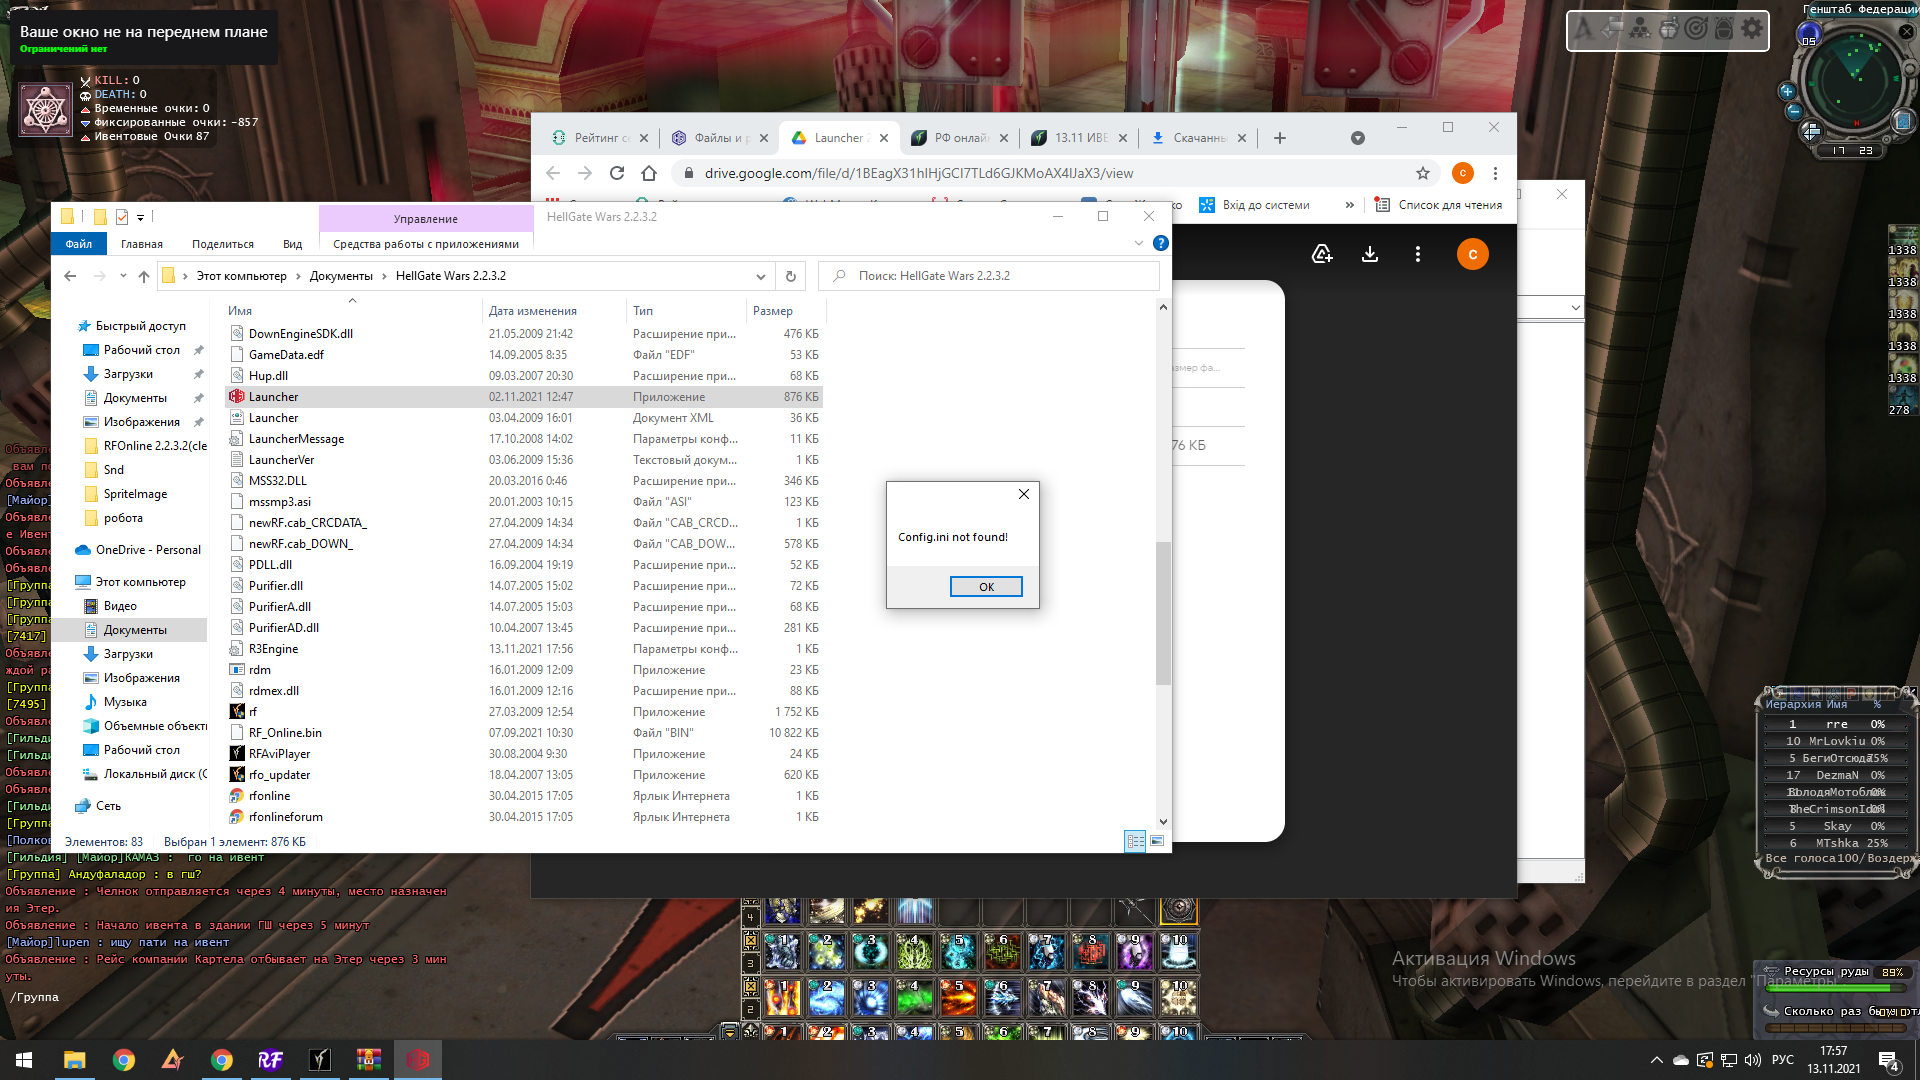The width and height of the screenshot is (1920, 1080).
Task: Select the DownEngineSDK.dll file
Action: point(524,334)
